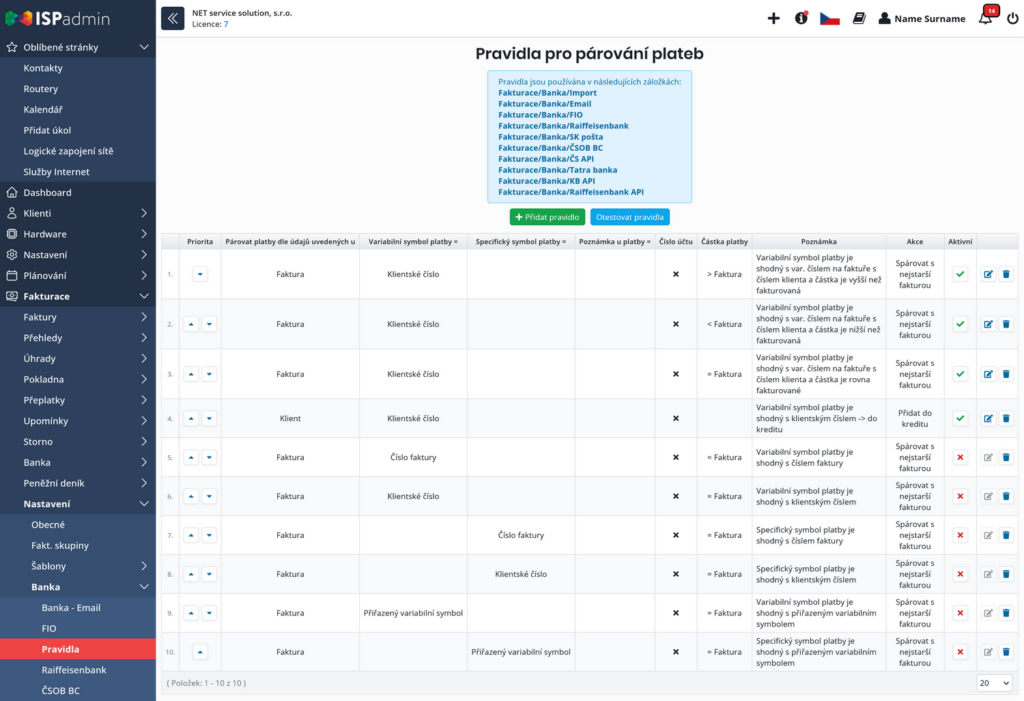Switch language using the Czech flag icon

pyautogui.click(x=829, y=18)
